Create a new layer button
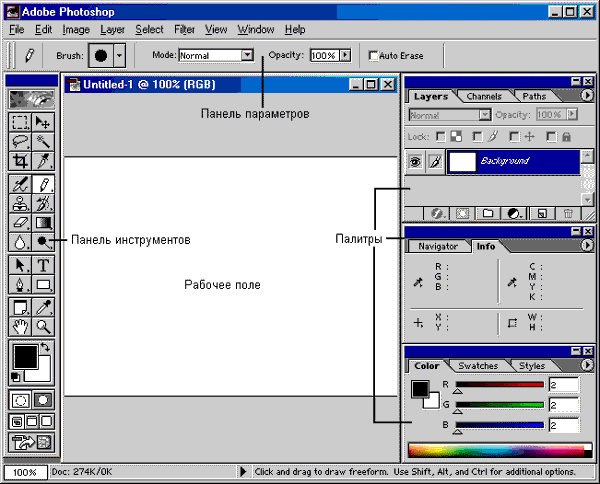This screenshot has width=600, height=484. point(542,213)
